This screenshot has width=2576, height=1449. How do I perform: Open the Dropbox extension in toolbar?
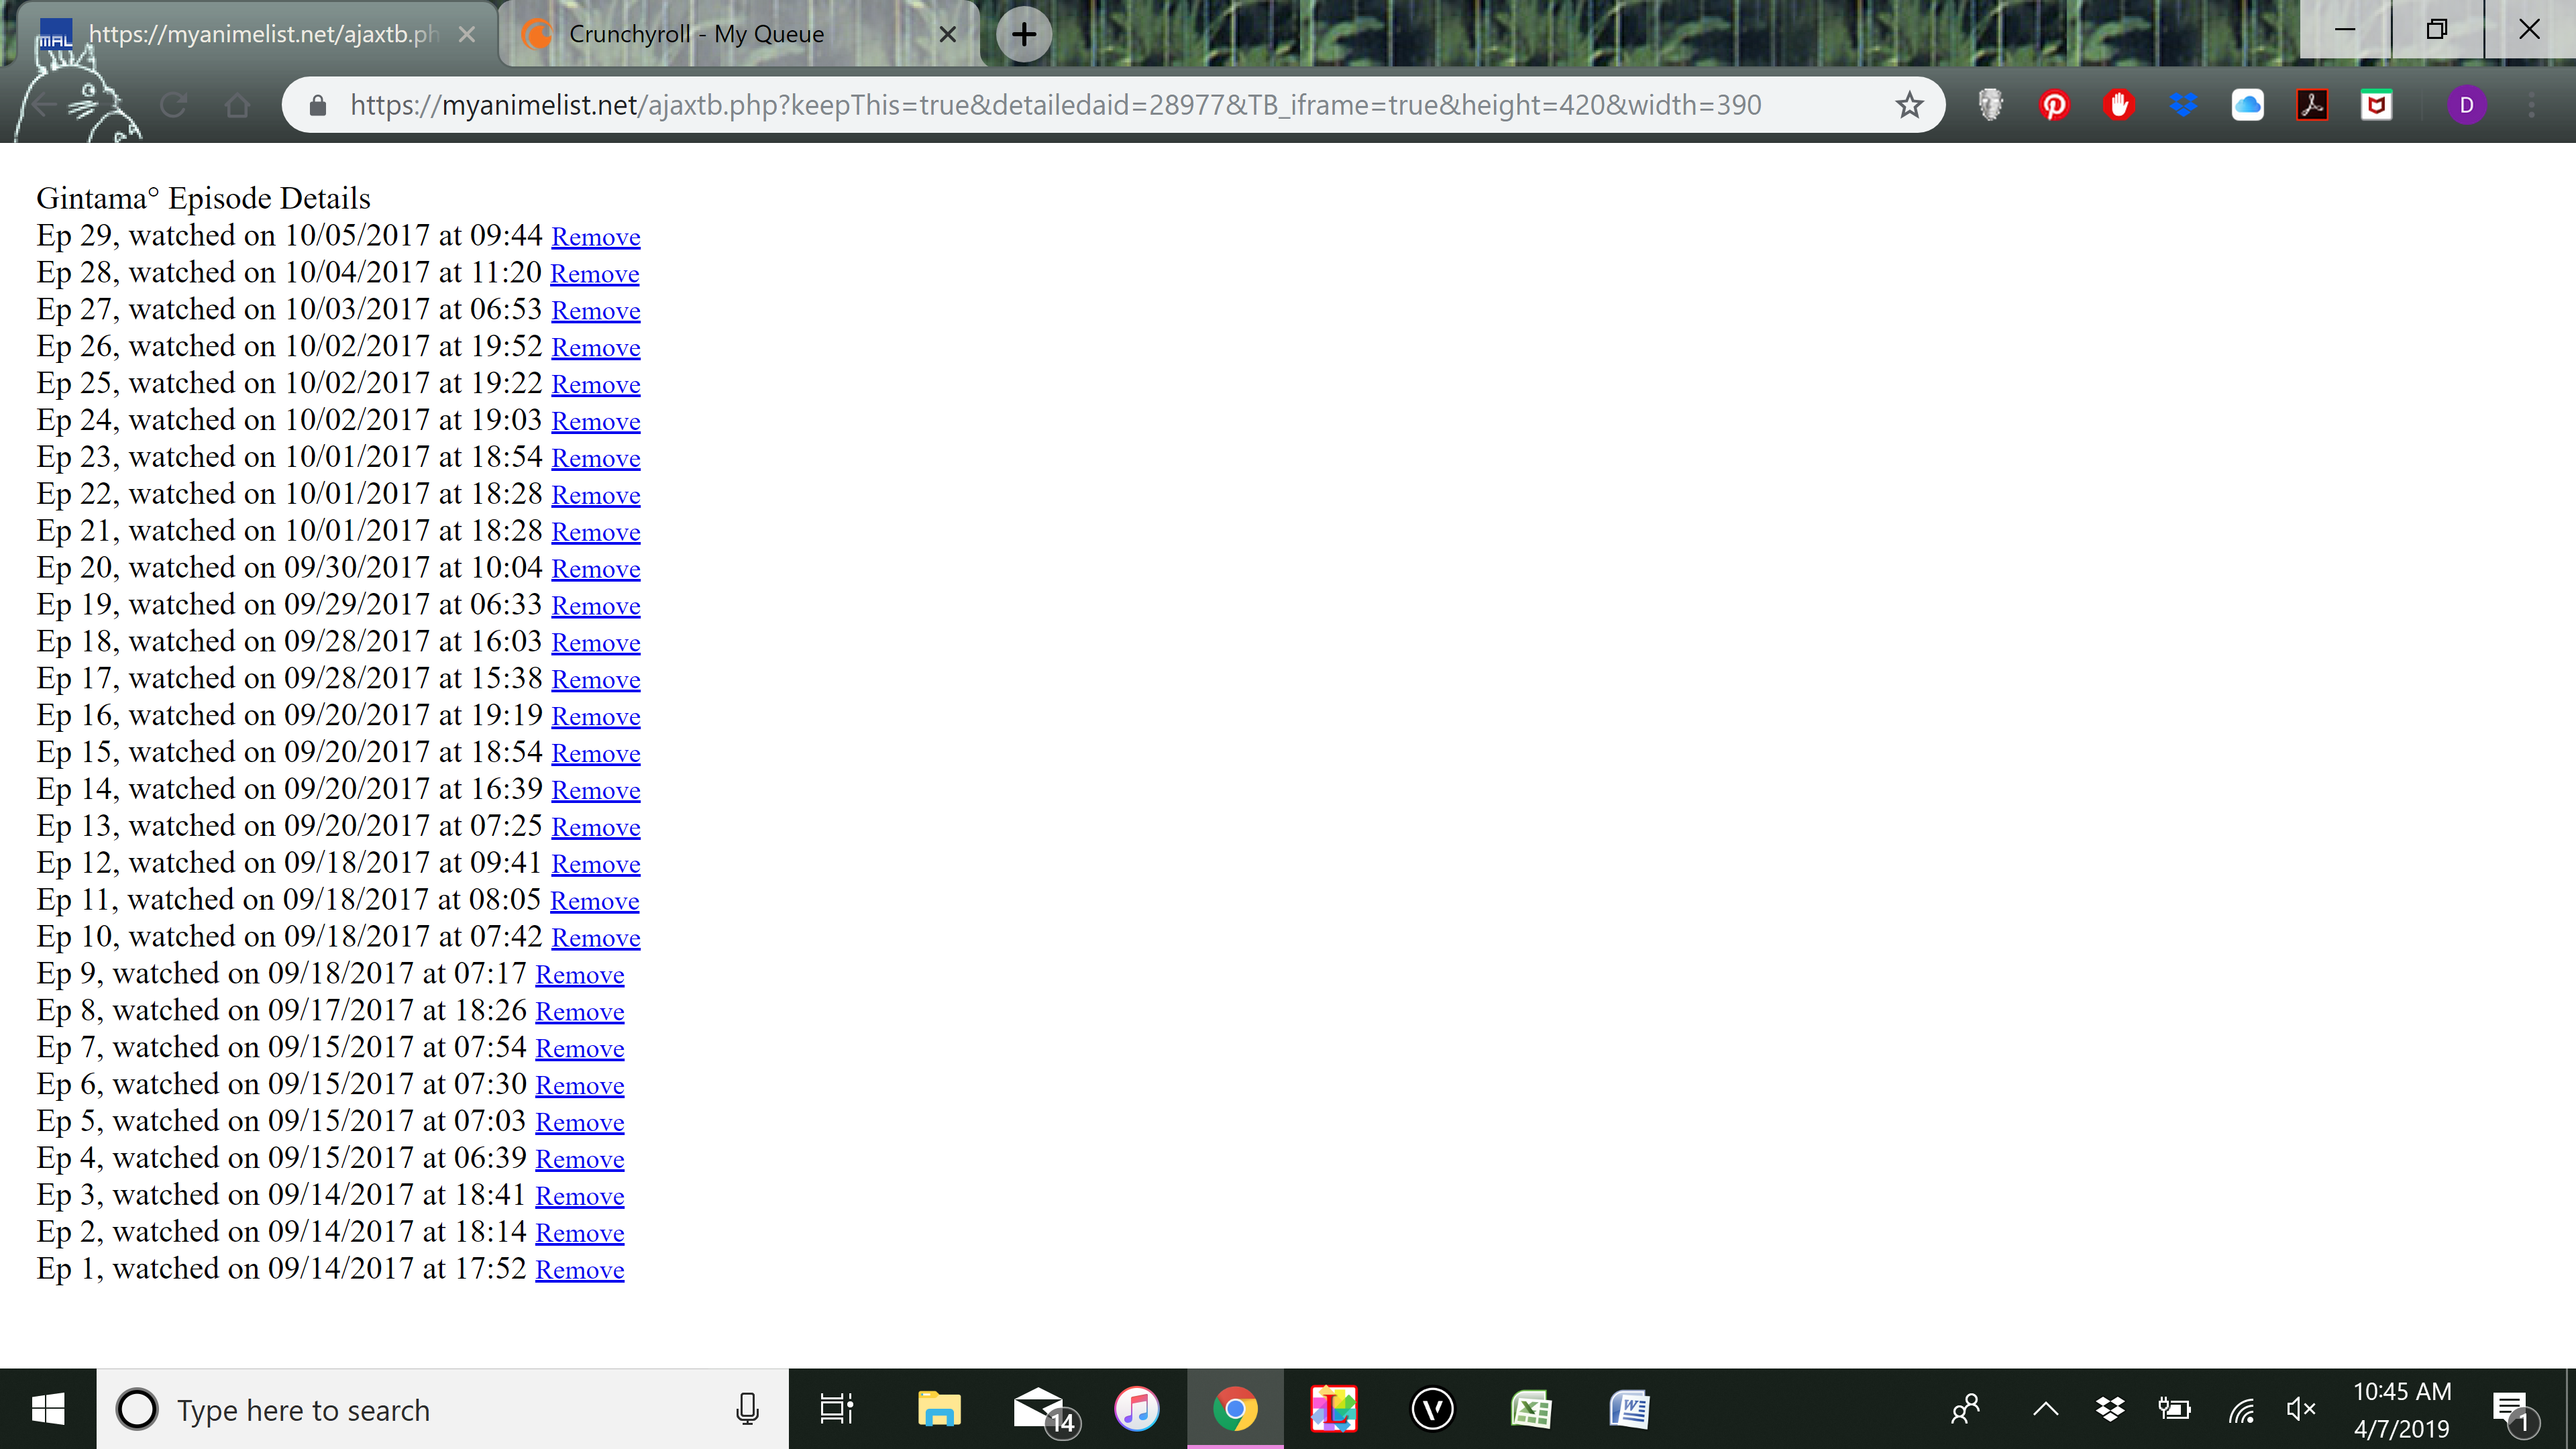click(x=2183, y=105)
